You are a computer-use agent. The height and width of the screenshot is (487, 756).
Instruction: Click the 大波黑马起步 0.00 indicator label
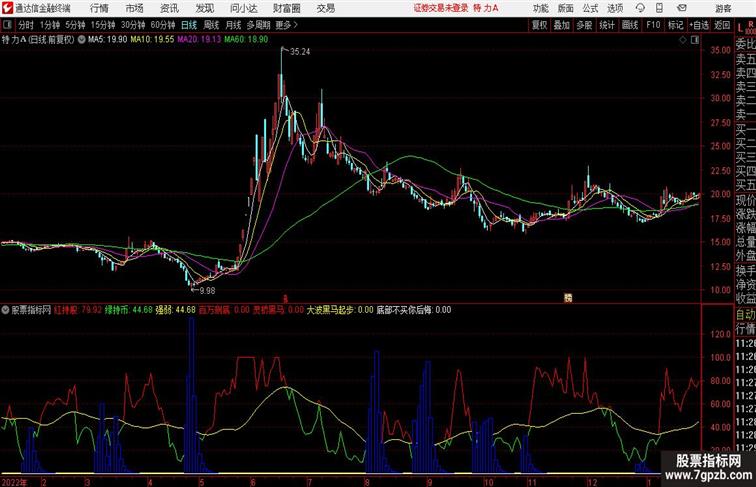pos(340,310)
